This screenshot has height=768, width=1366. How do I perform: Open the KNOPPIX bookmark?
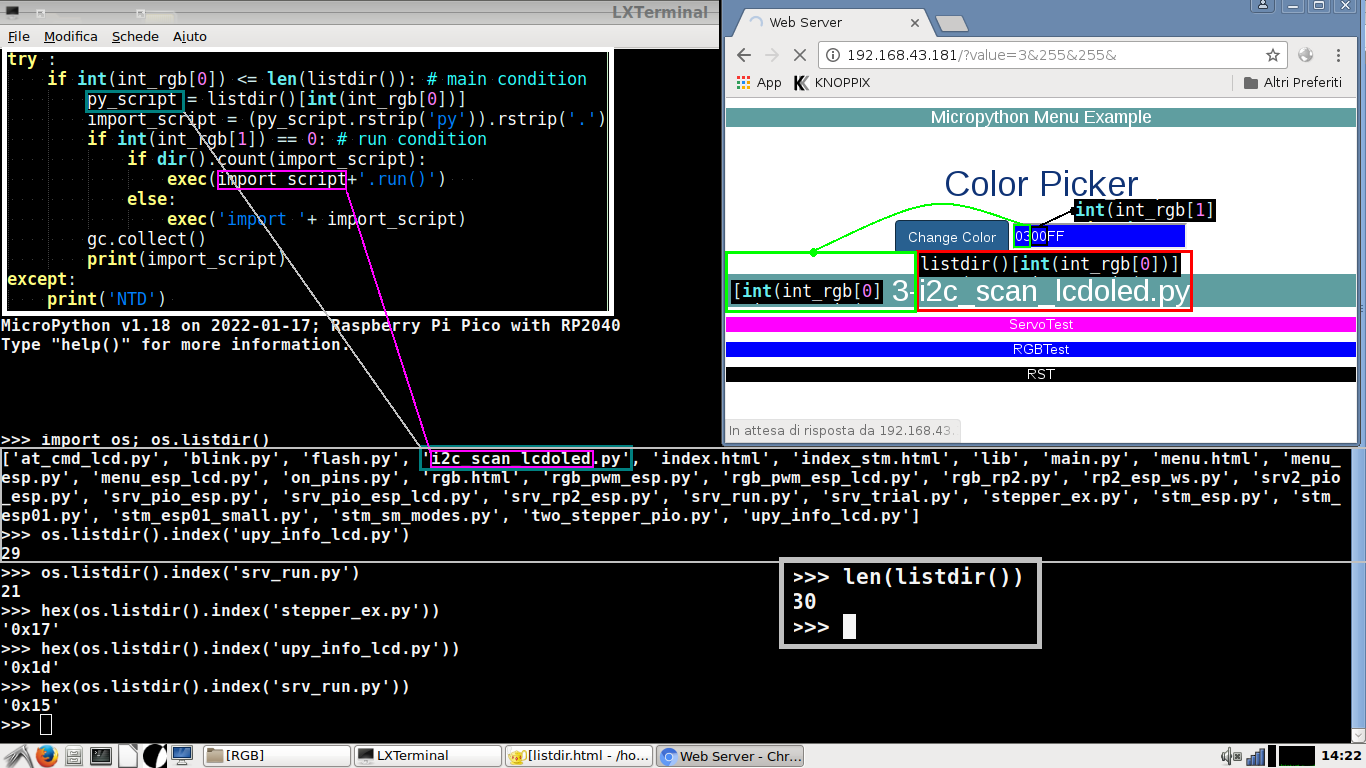pos(834,82)
